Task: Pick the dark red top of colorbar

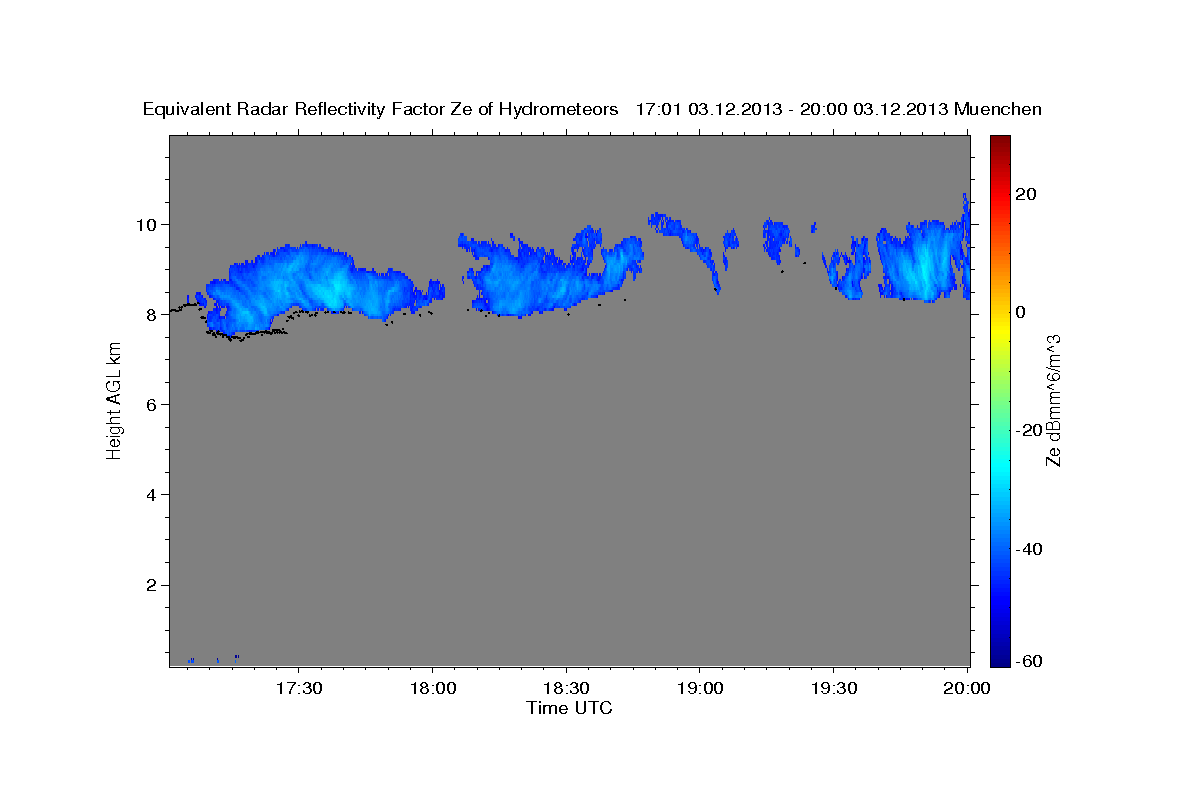Action: [x=1002, y=141]
